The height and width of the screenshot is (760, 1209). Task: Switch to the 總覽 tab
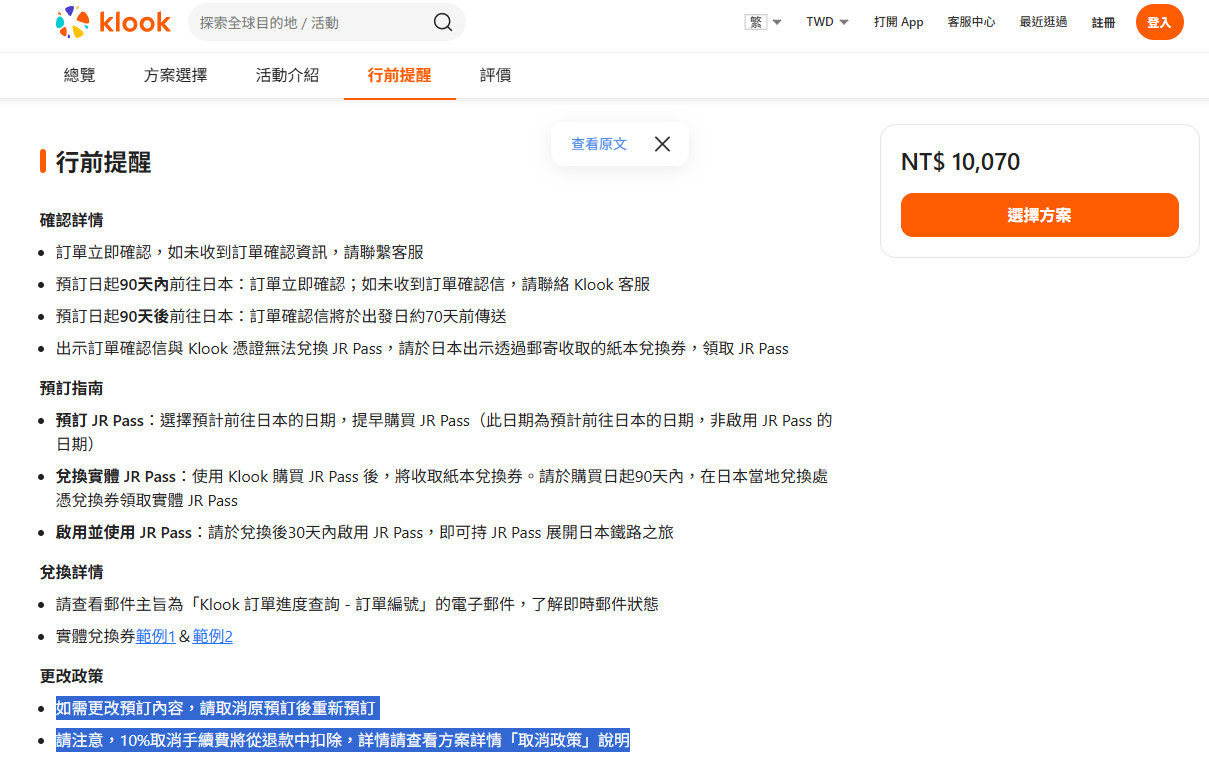79,74
